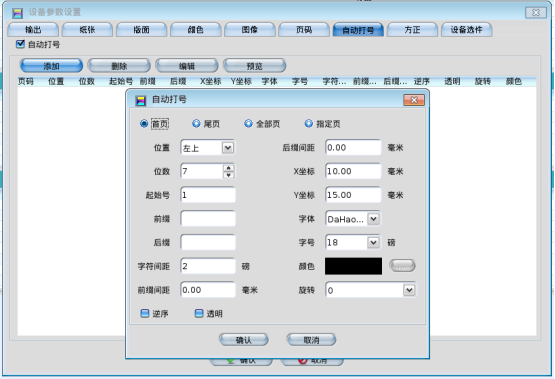Close the 自动打号 dialog with red X
The width and height of the screenshot is (555, 379).
click(x=414, y=100)
